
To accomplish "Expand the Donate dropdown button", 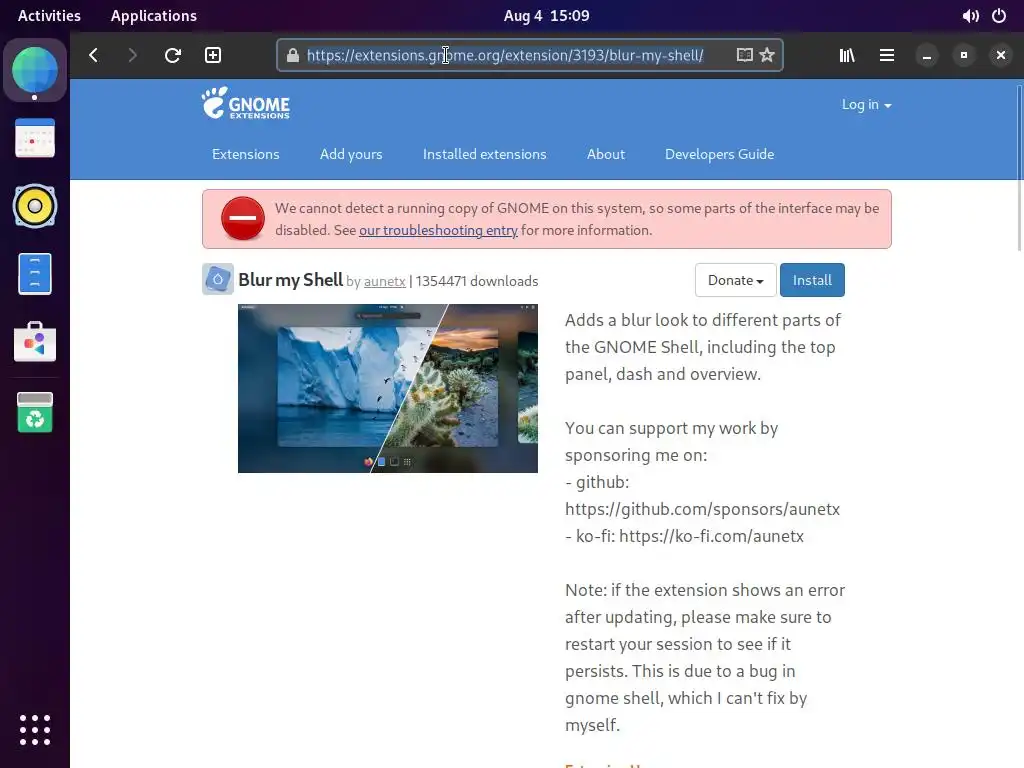I will point(735,280).
